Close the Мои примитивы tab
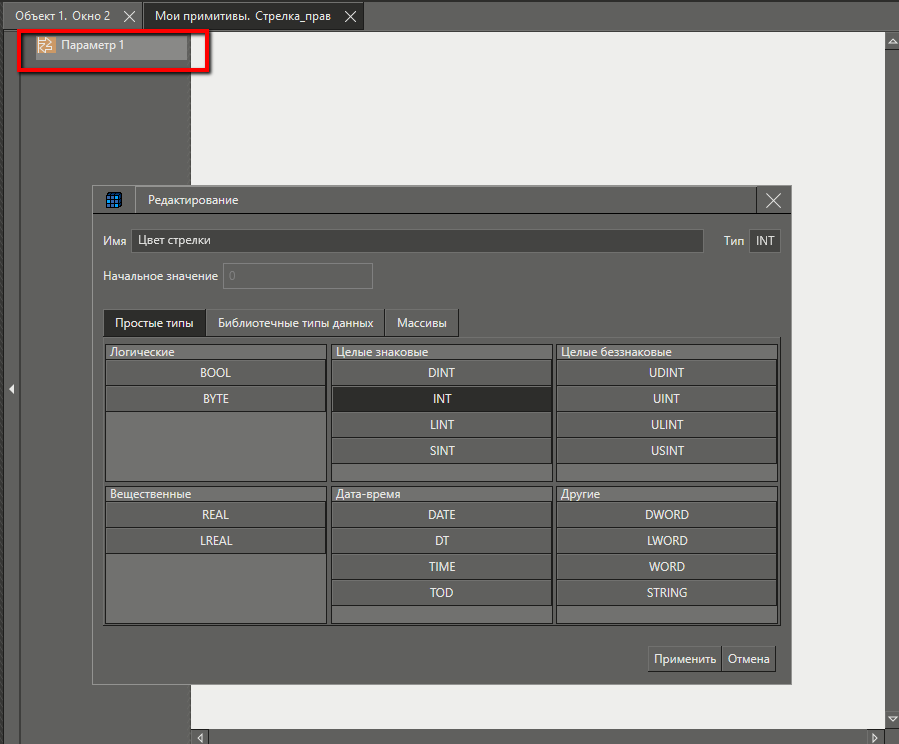 [349, 17]
